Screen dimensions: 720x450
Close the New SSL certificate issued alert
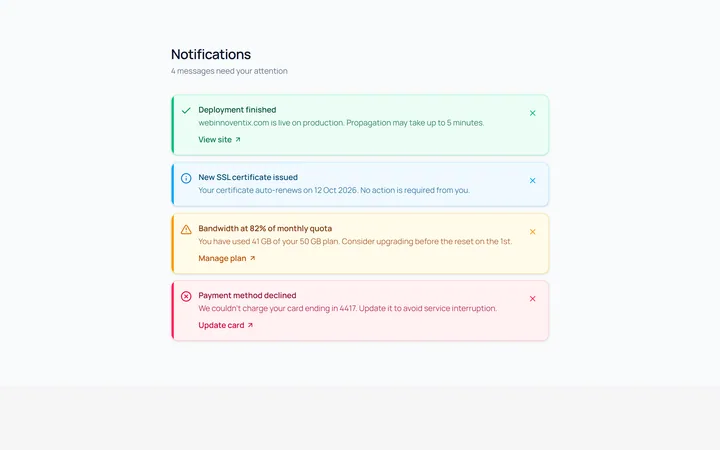532,180
